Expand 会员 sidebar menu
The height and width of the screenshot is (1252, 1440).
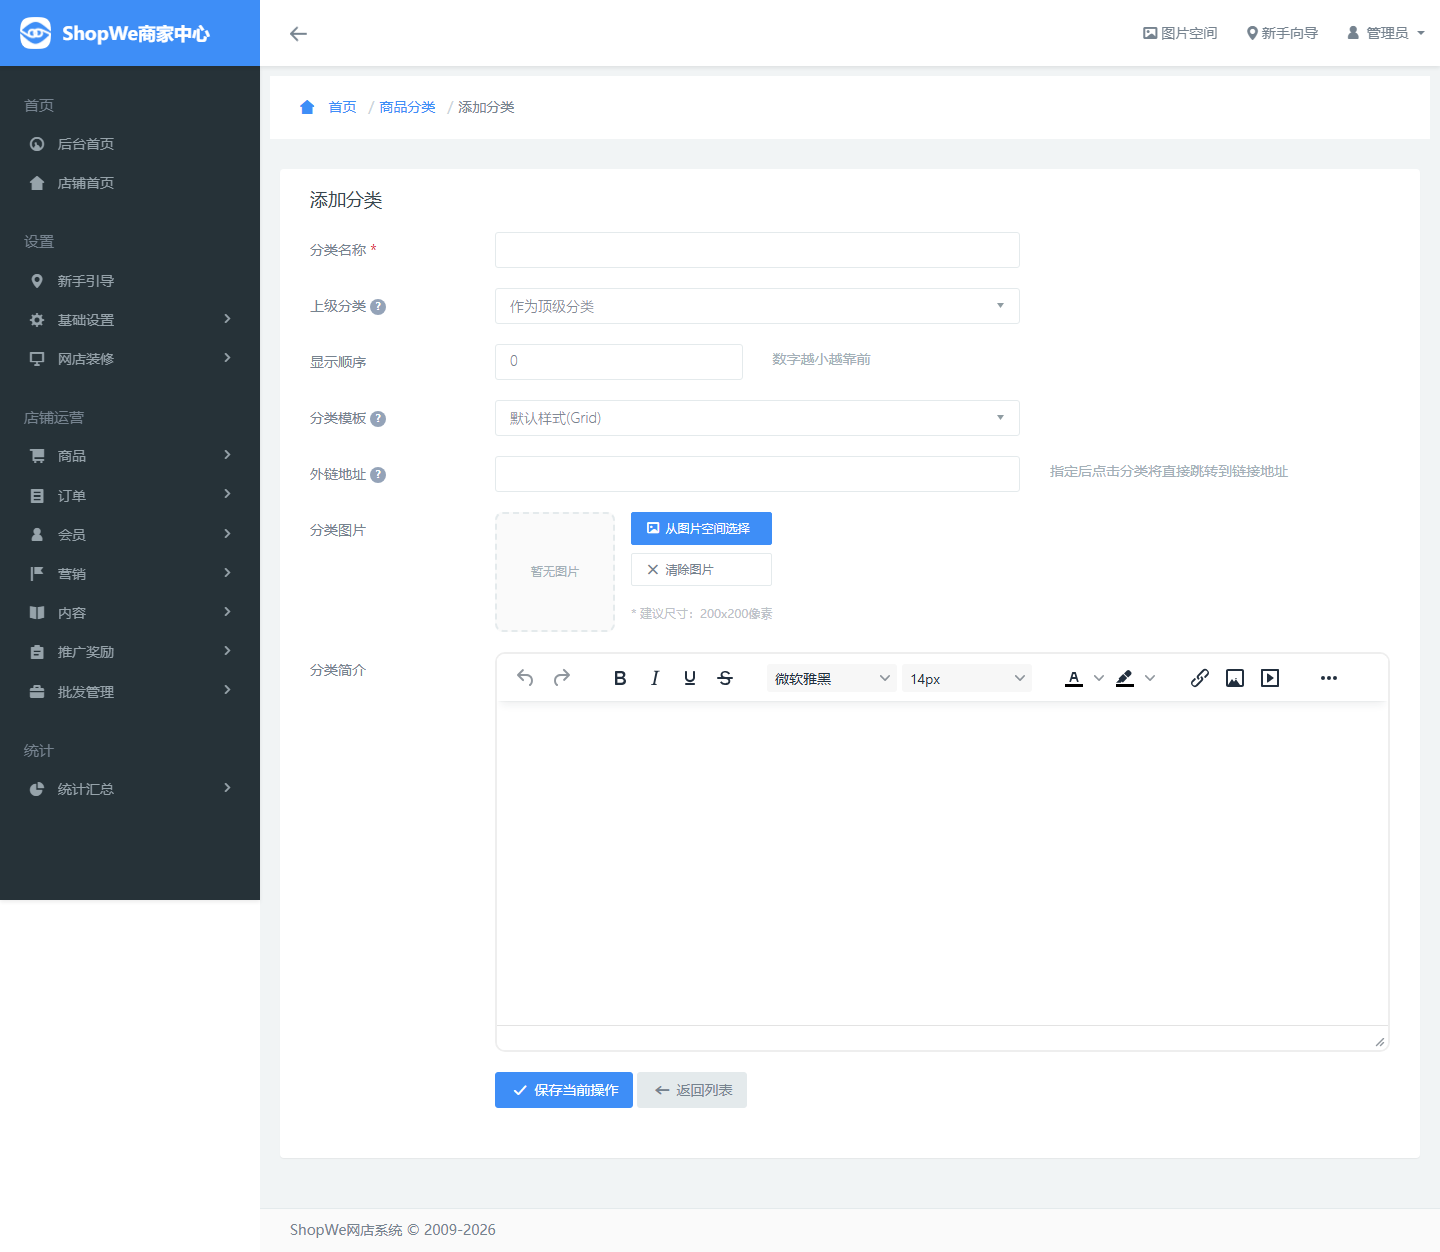click(x=130, y=535)
